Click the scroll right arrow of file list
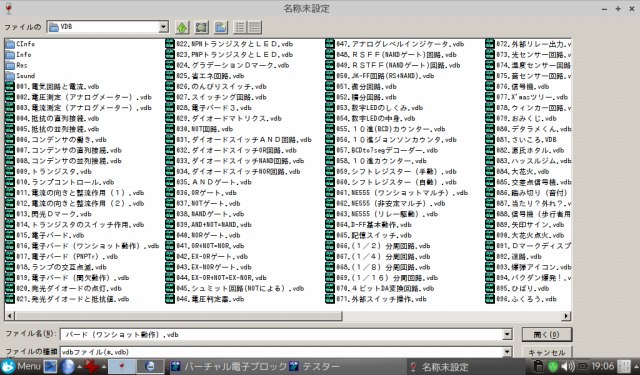Viewport: 640px width, 375px height. 566,316
